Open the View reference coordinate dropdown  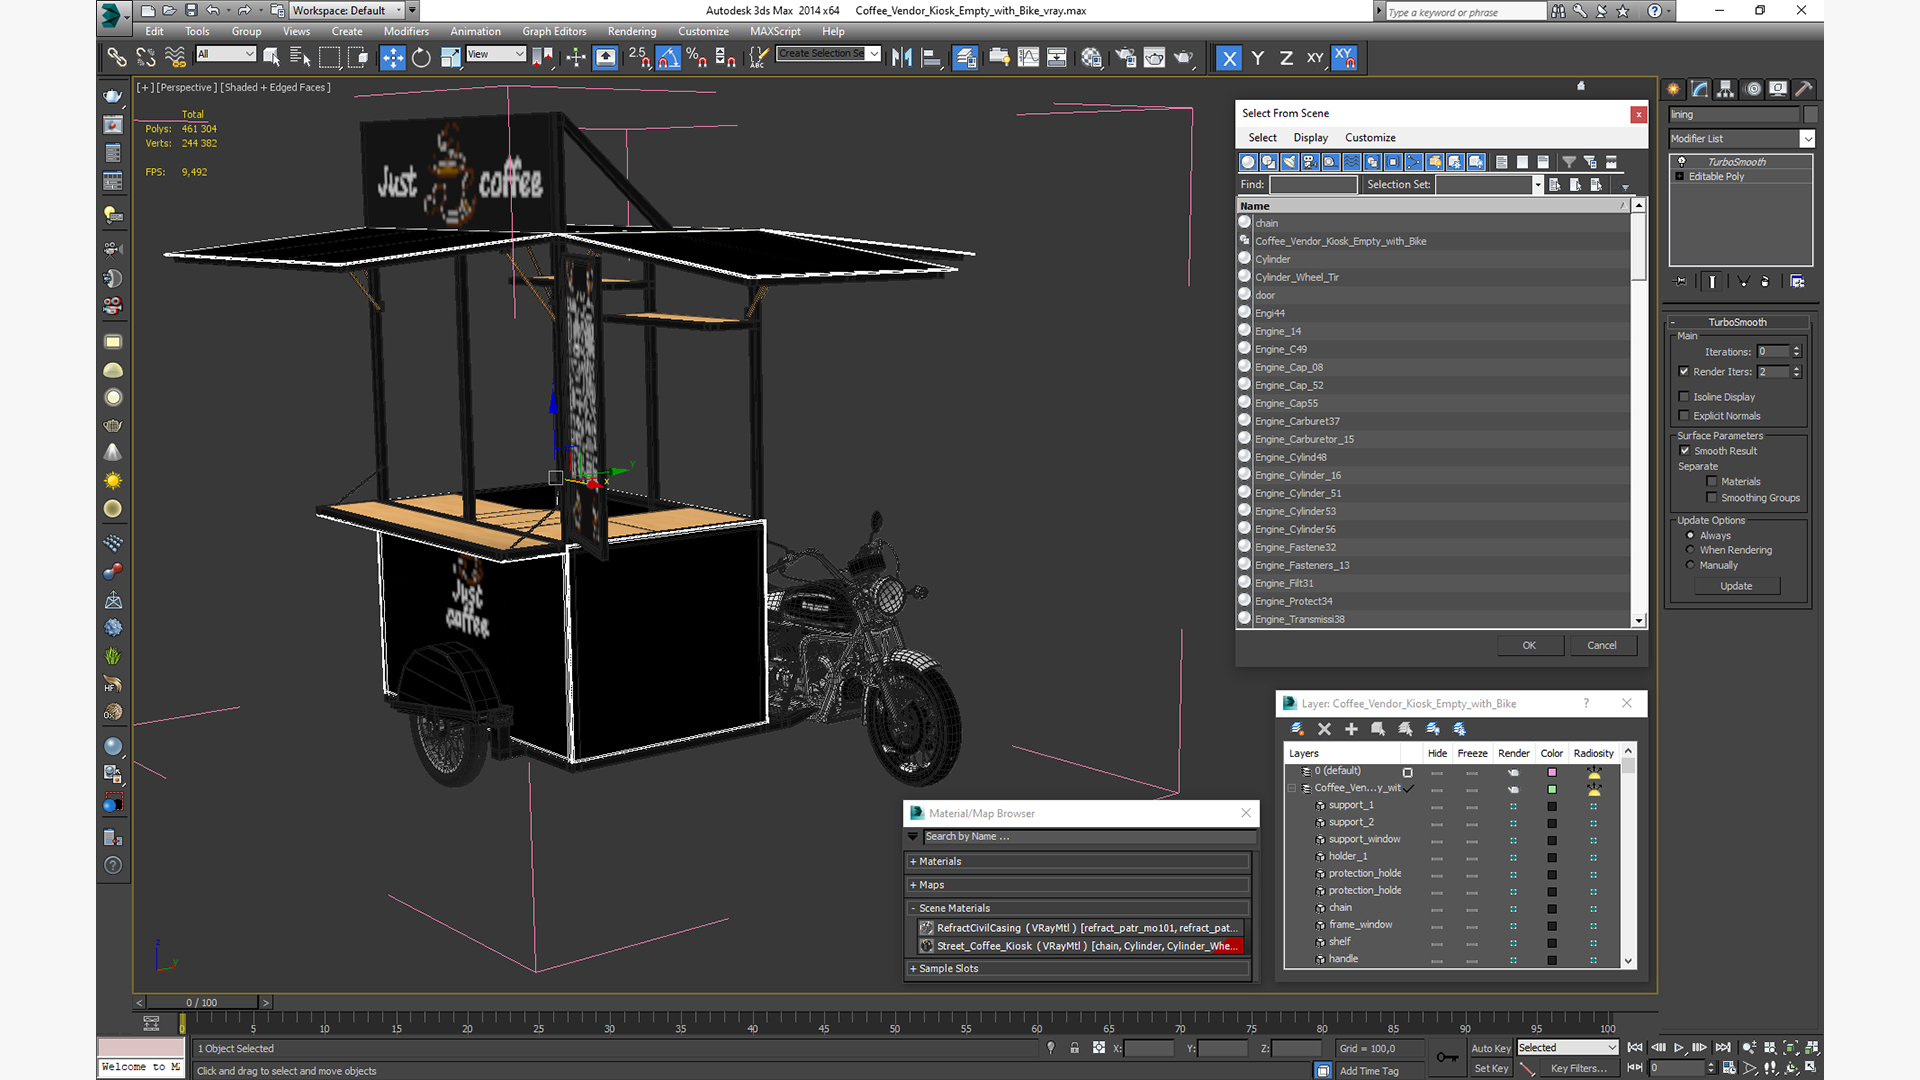point(496,54)
